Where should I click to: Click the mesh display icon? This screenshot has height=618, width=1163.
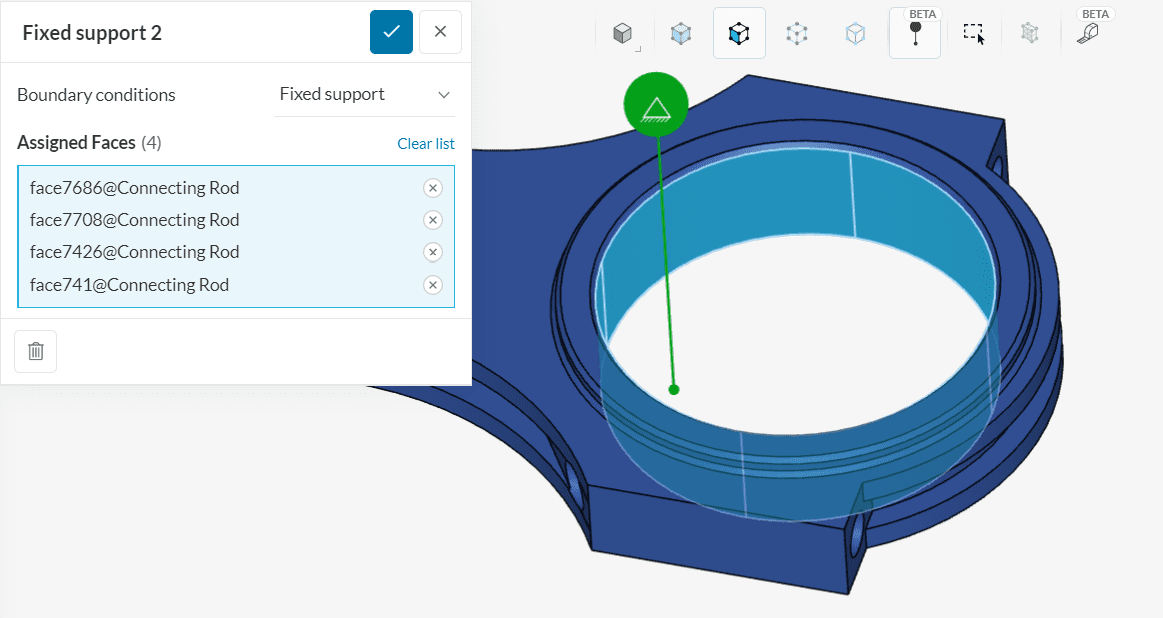1029,34
